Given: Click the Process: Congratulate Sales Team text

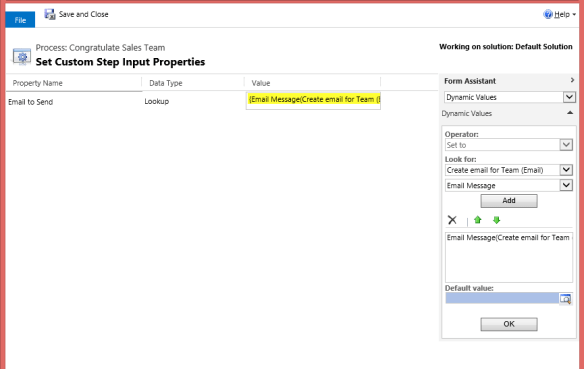Looking at the screenshot, I should (100, 48).
